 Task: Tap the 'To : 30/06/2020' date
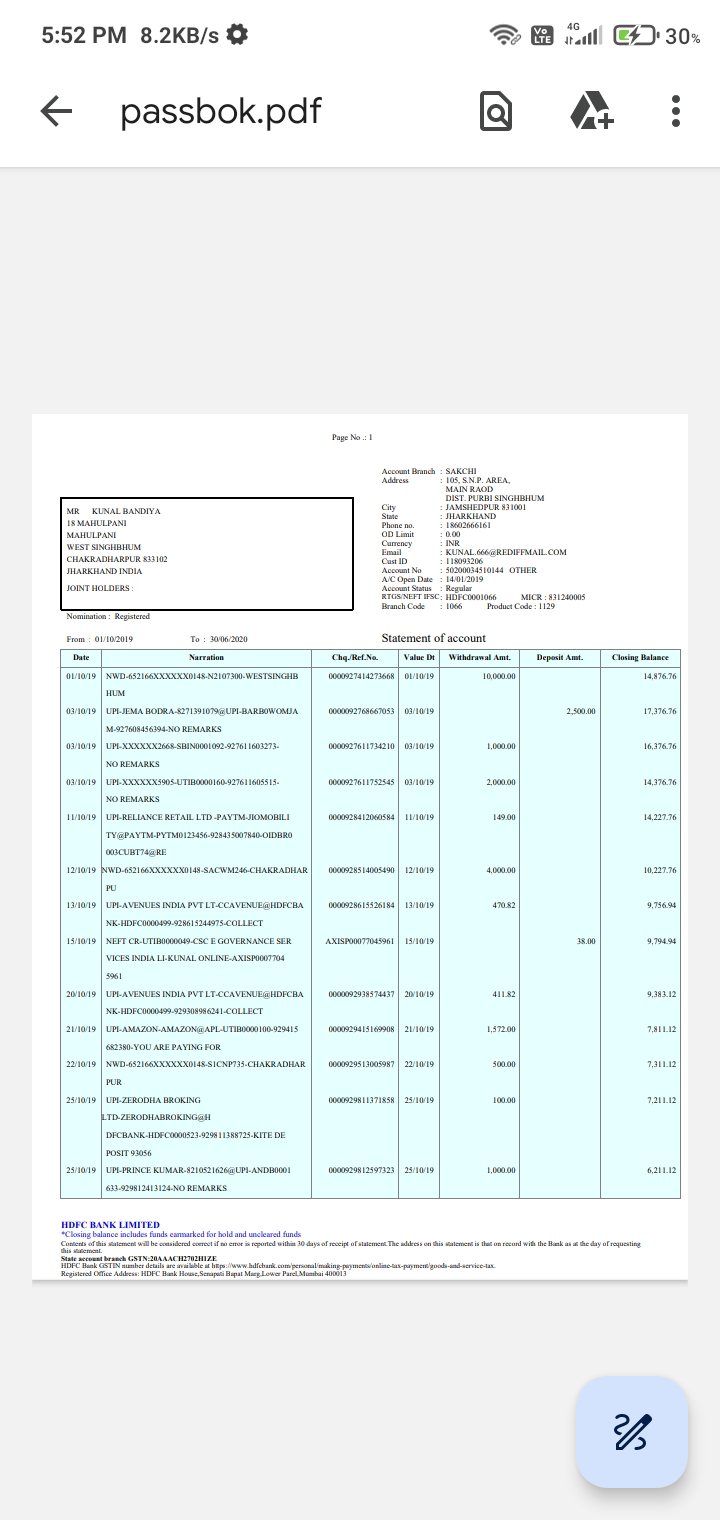(218, 639)
